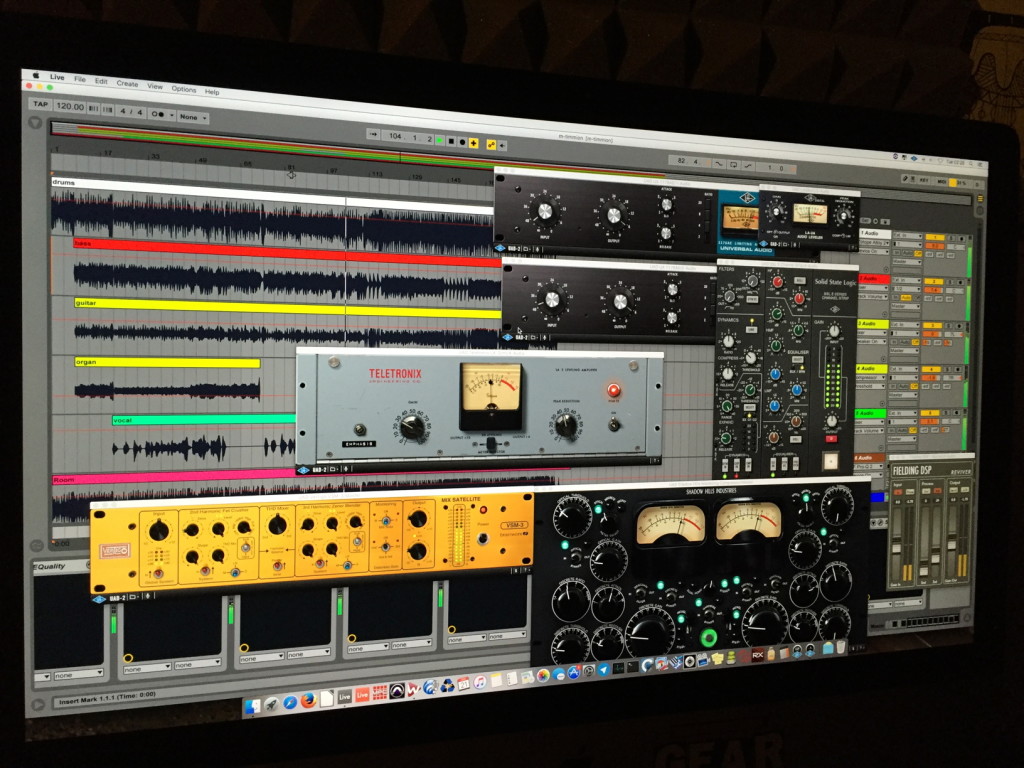The image size is (1024, 768).
Task: Toggle the MIDI map mode button
Action: pos(942,182)
